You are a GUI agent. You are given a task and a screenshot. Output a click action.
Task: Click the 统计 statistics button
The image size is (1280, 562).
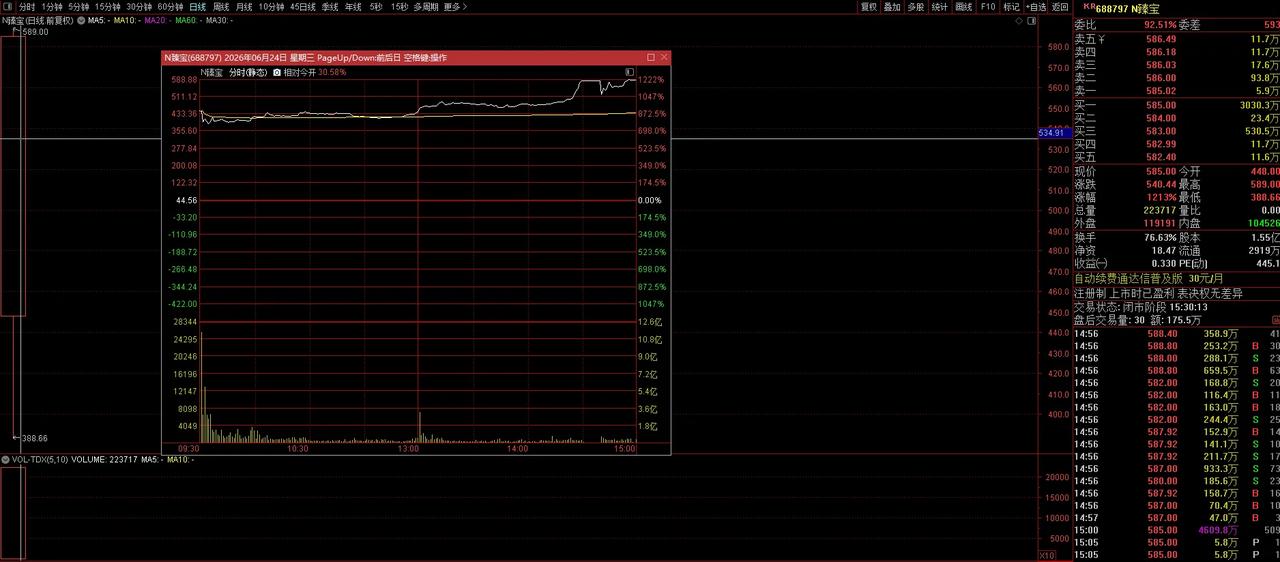pos(940,6)
